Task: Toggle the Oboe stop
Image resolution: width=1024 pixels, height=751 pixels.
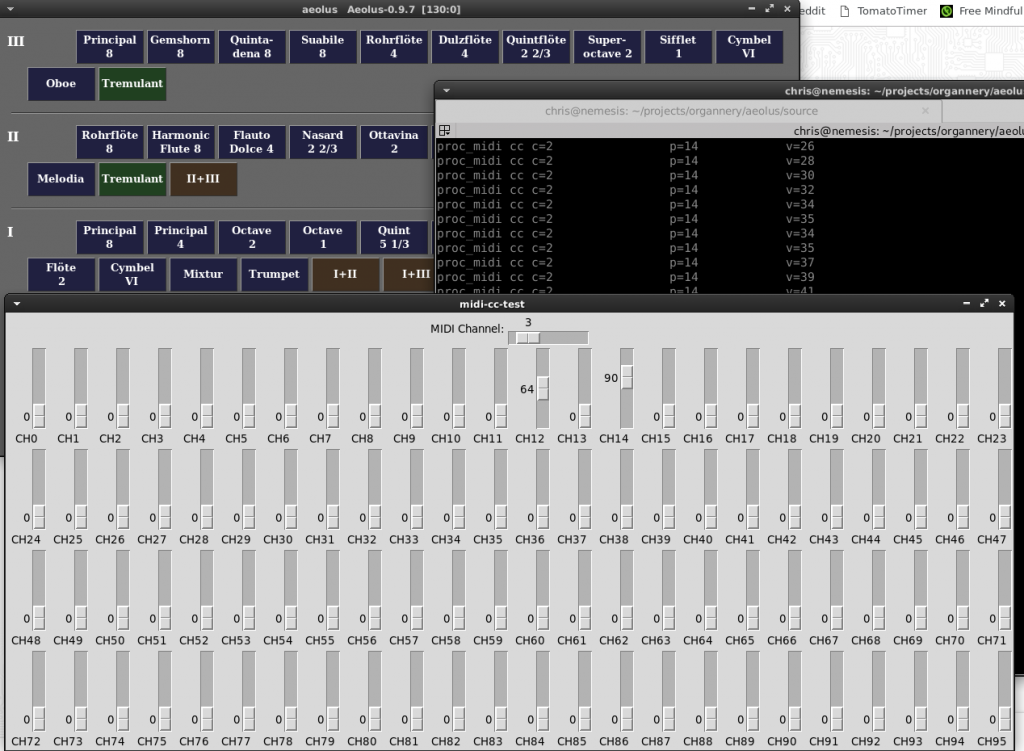Action: tap(61, 84)
